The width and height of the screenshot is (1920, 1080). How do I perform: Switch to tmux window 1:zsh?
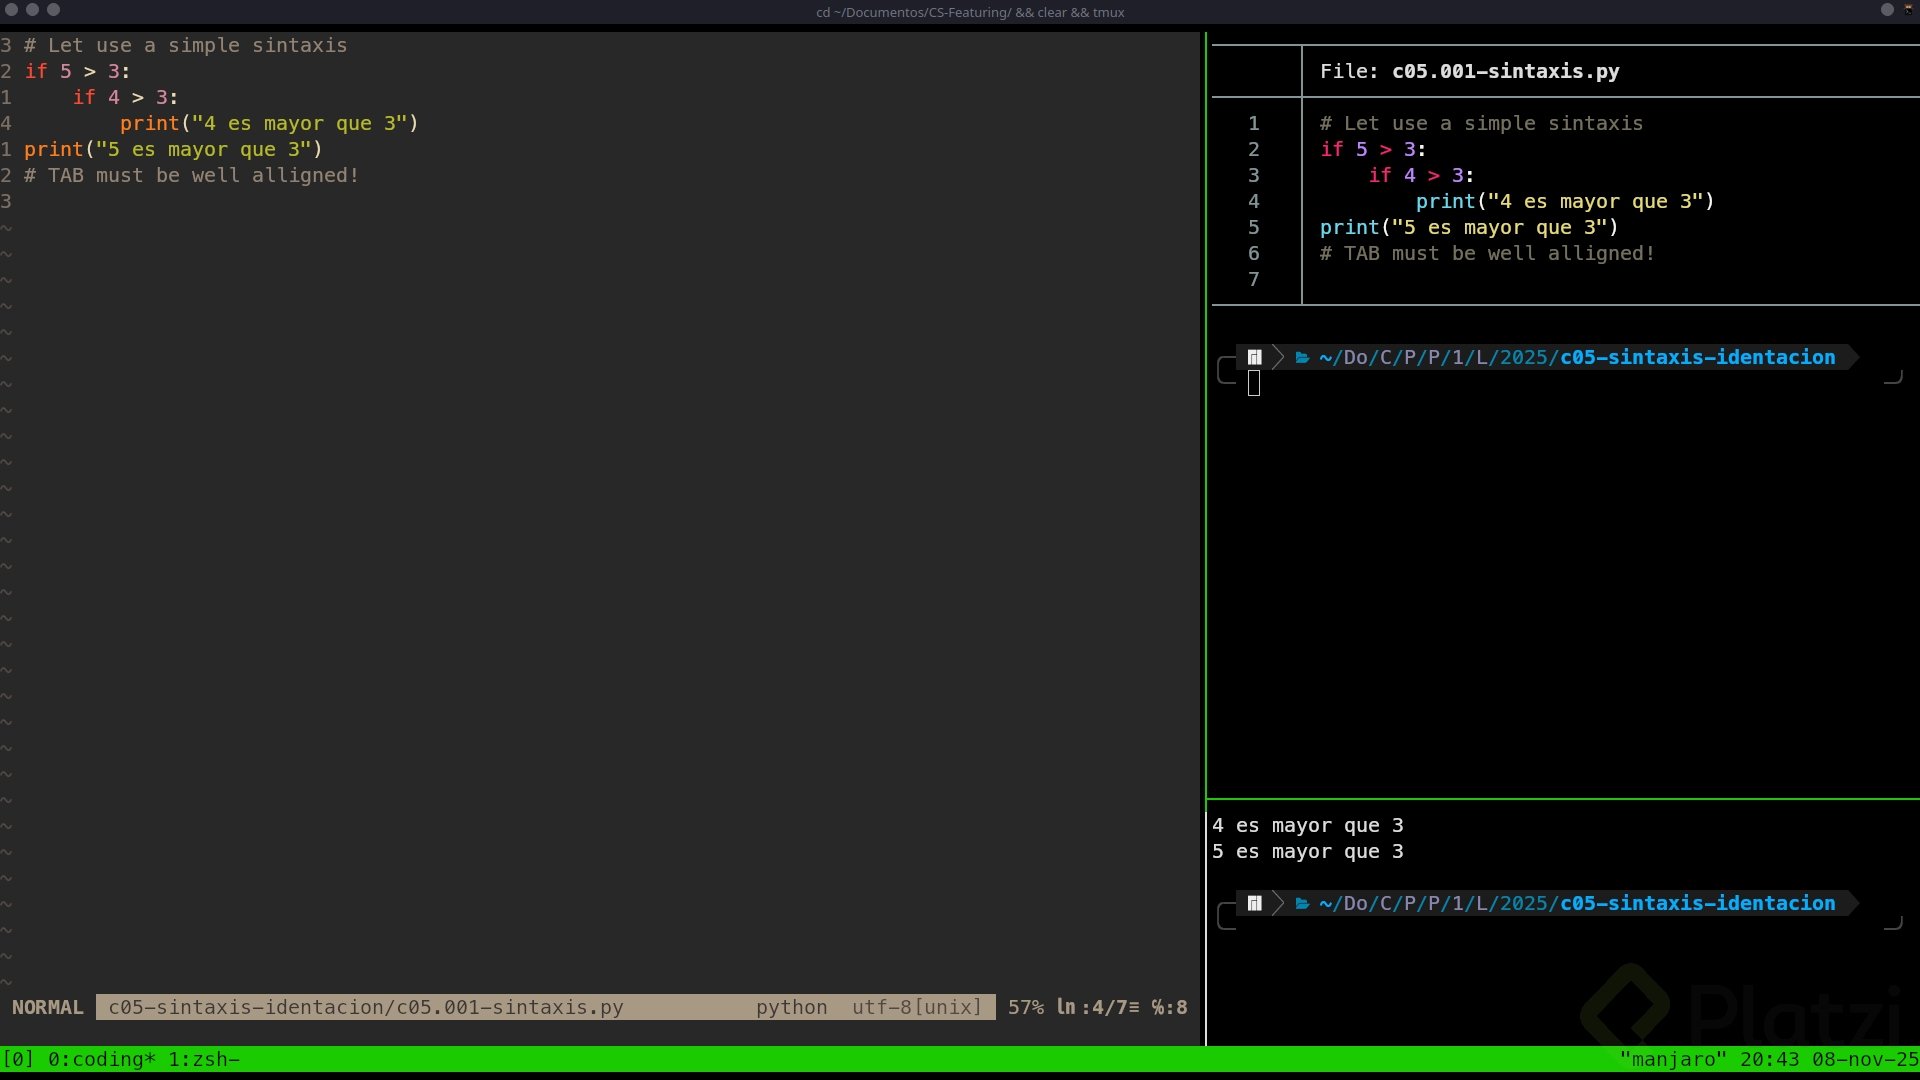(203, 1059)
